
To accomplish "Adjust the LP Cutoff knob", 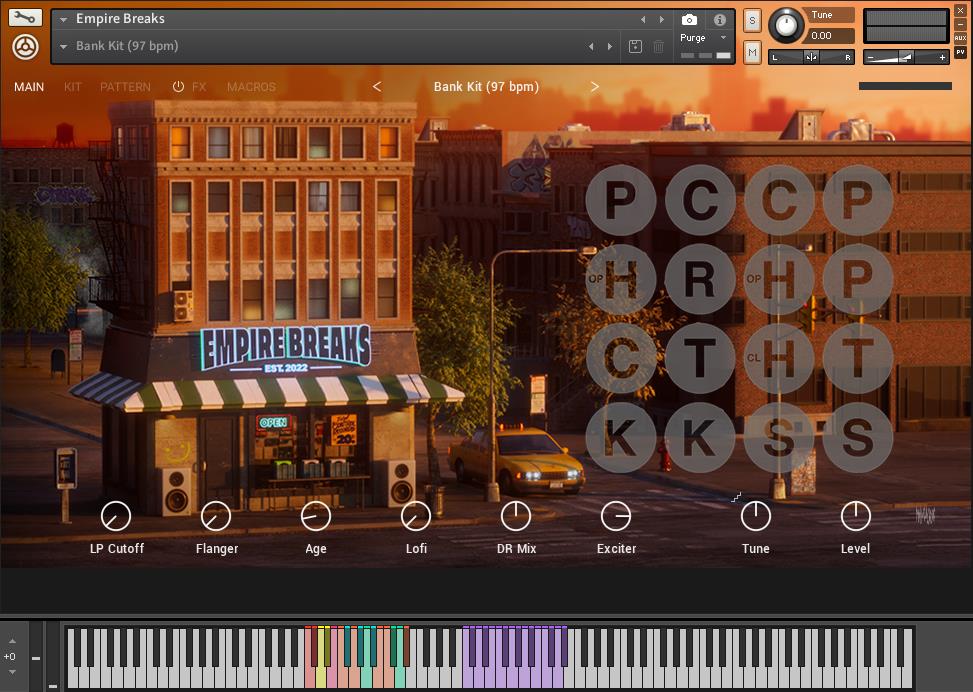I will tap(116, 516).
